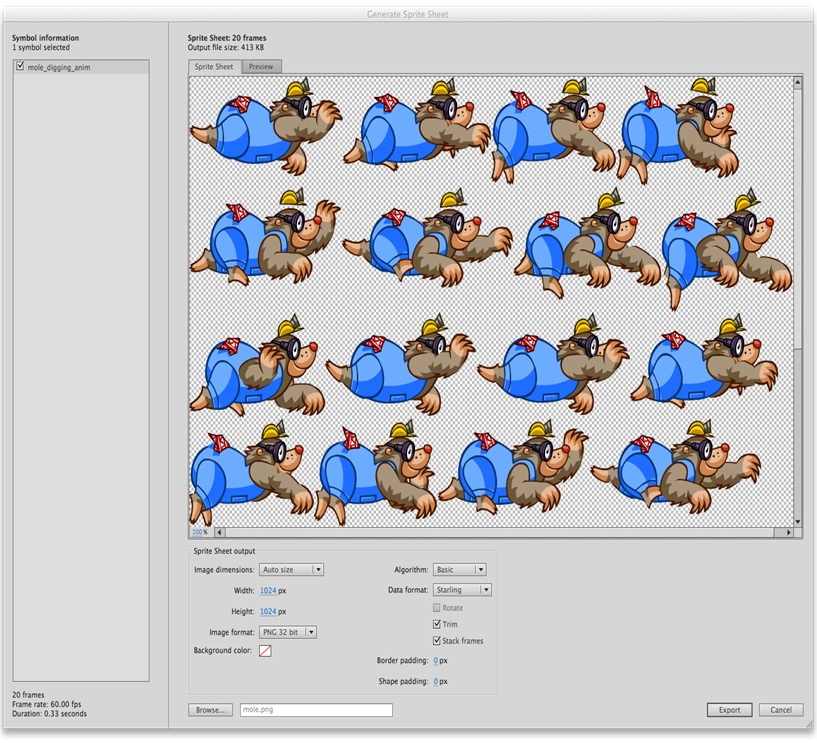This screenshot has height=743, width=817.
Task: Open the Image dimensions dropdown
Action: (x=291, y=570)
